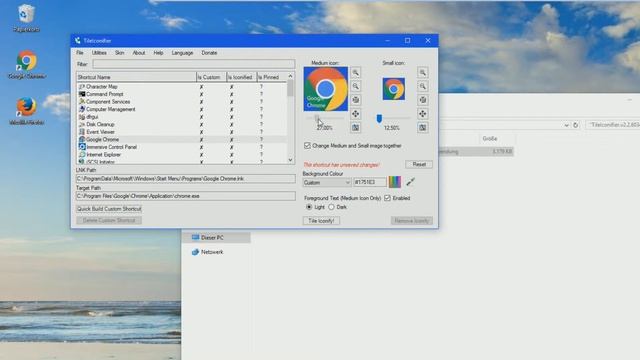Select Character Map in shortcut list
Viewport: 640px width, 360px height.
click(x=182, y=87)
